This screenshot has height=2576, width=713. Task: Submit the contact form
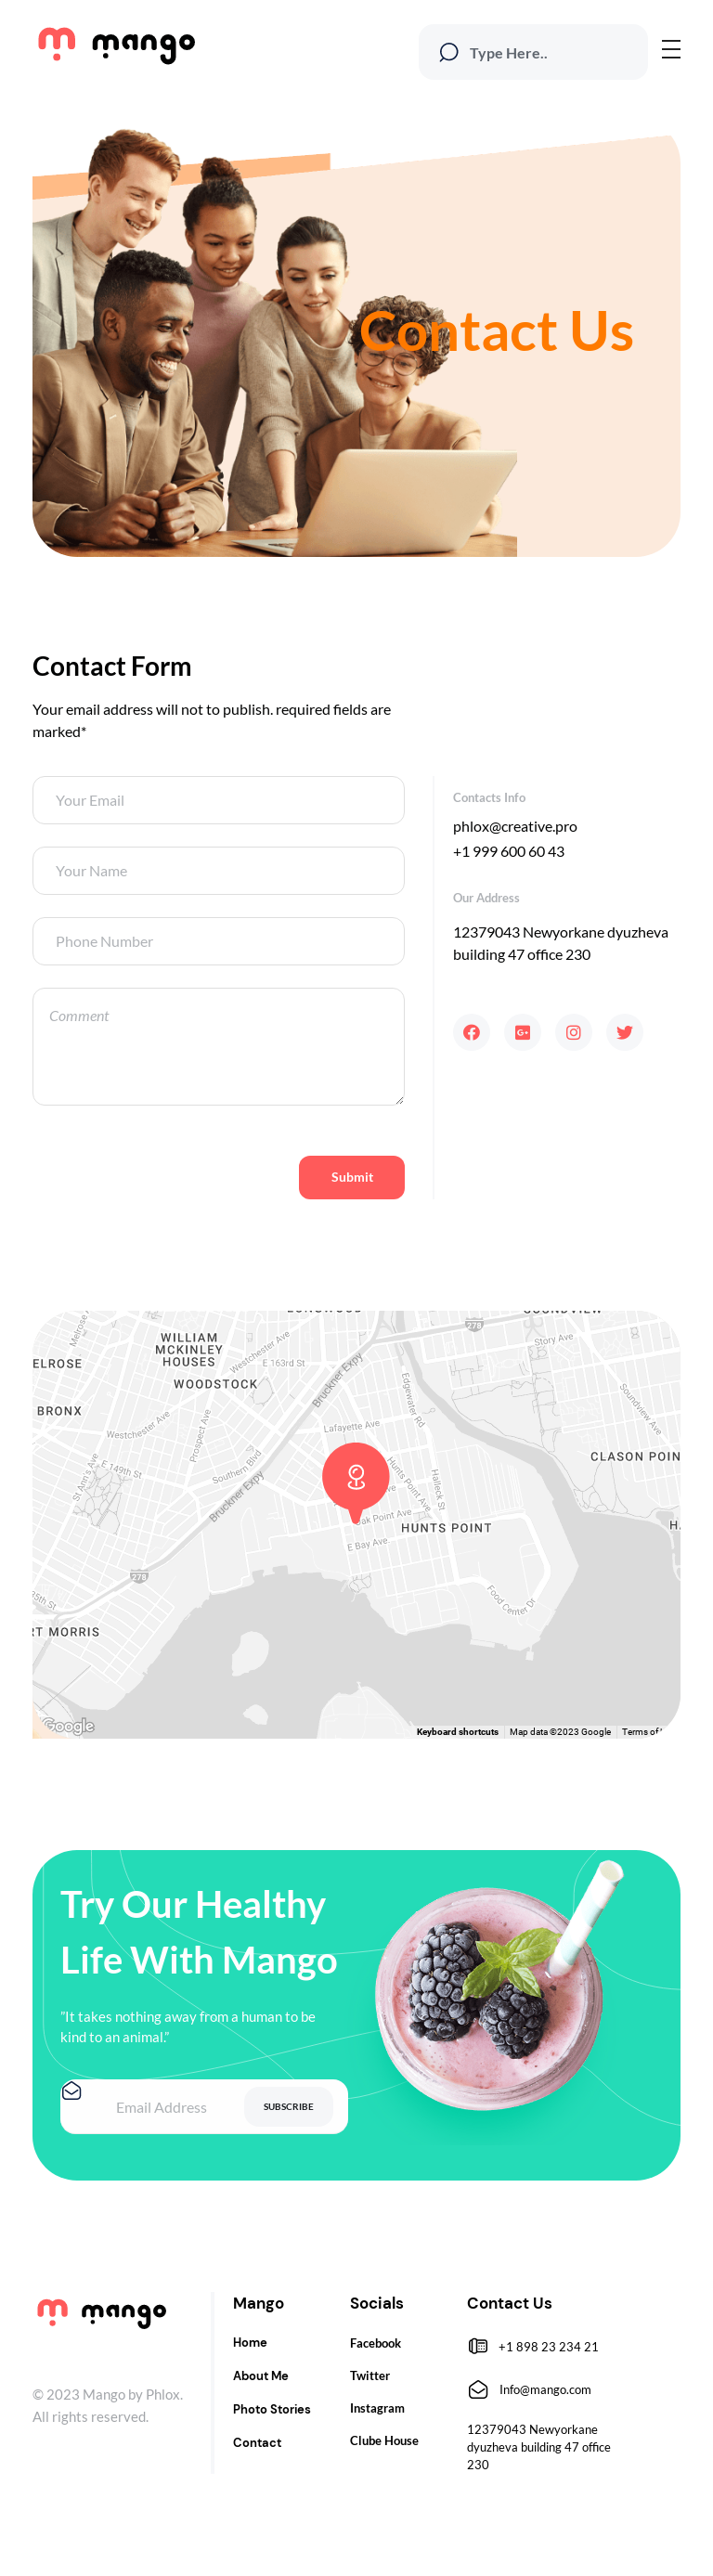pos(351,1177)
